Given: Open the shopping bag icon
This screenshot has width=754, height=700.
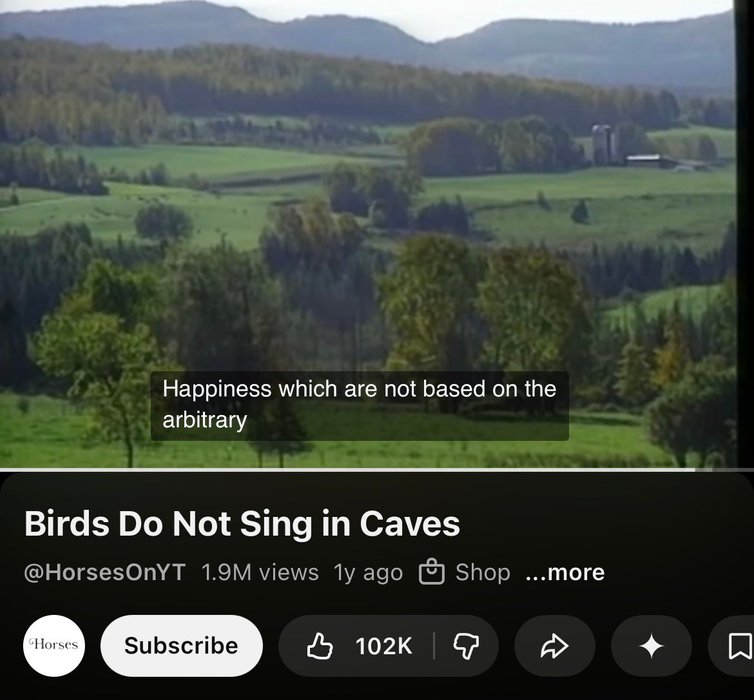Looking at the screenshot, I should 431,571.
